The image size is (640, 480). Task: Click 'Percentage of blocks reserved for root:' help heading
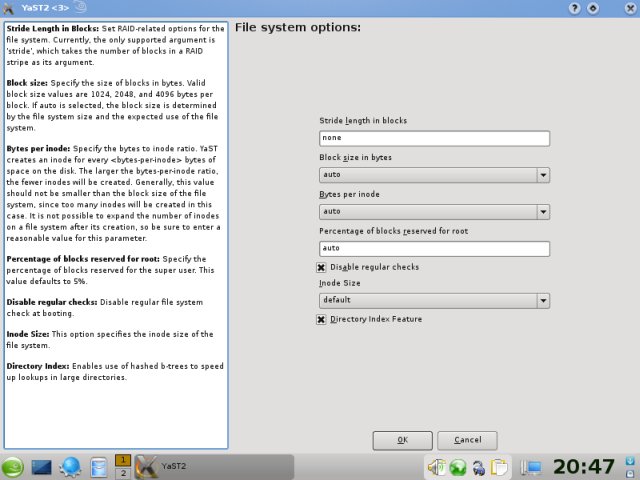tap(83, 259)
